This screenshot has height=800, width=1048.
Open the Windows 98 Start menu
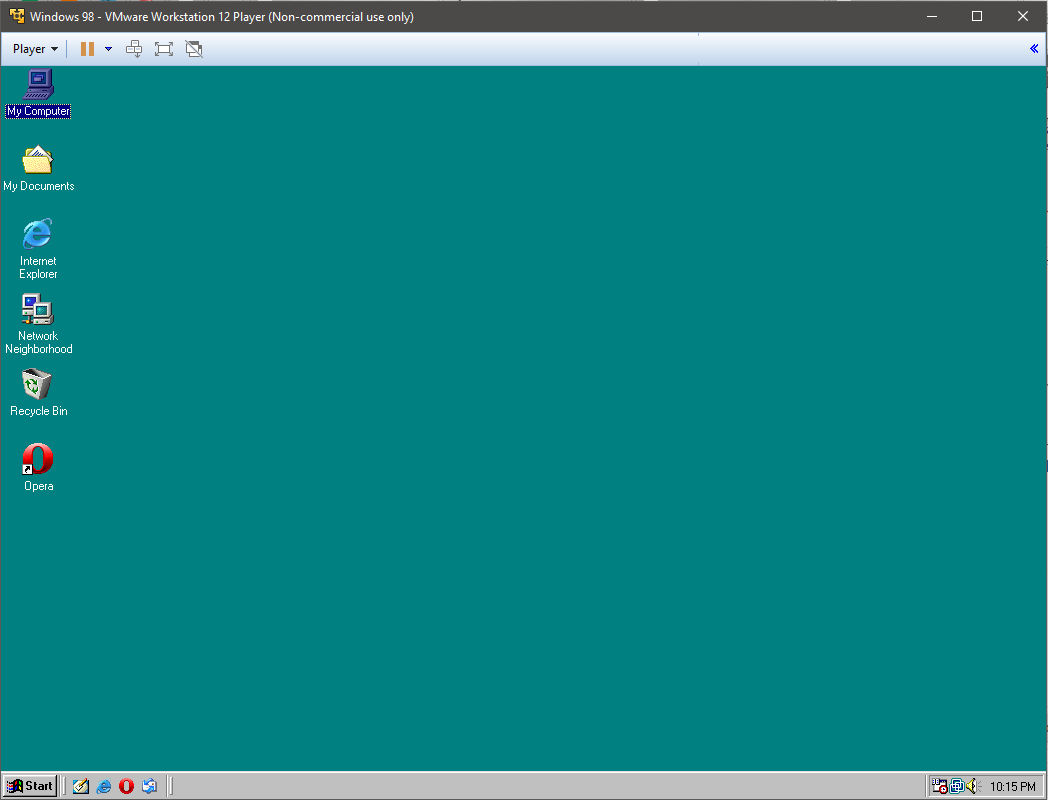(30, 786)
